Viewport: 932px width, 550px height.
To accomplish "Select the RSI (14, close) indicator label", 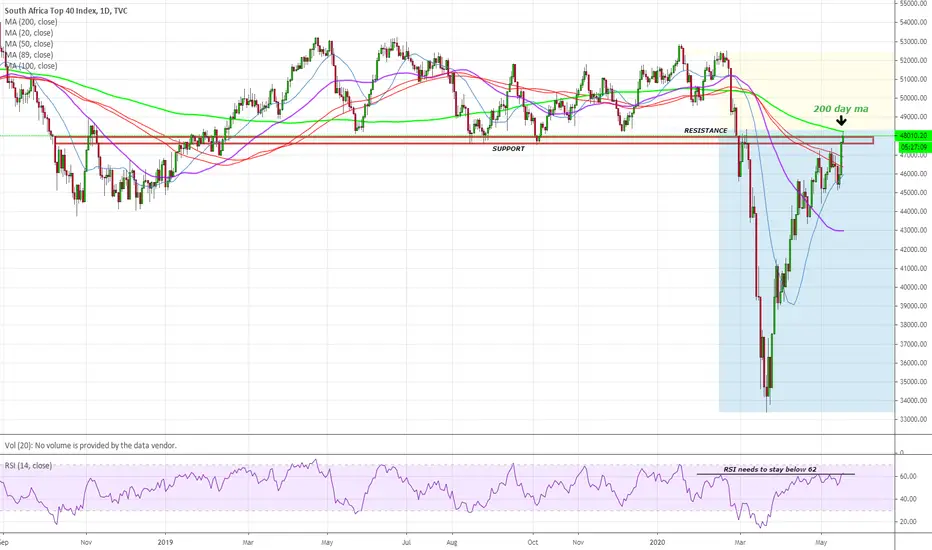I will pos(28,466).
